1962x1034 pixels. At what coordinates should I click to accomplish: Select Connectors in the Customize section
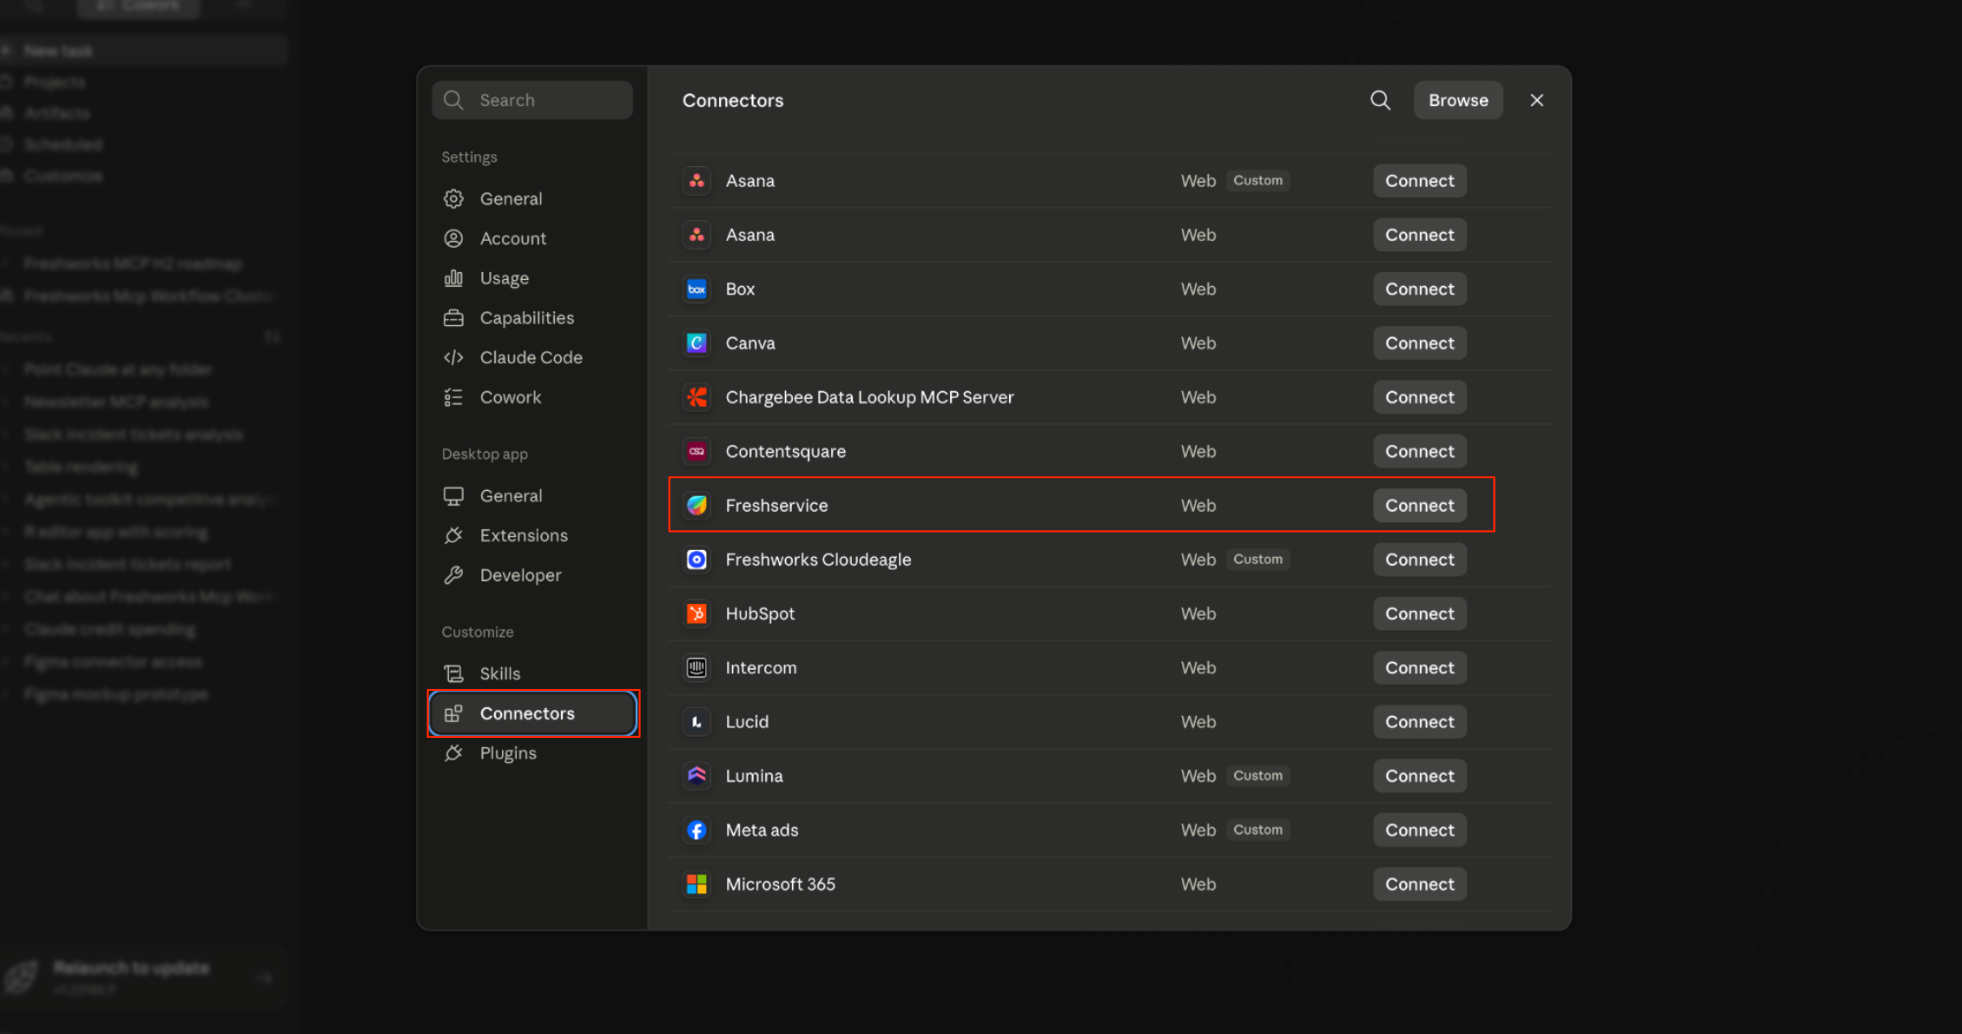click(x=532, y=713)
